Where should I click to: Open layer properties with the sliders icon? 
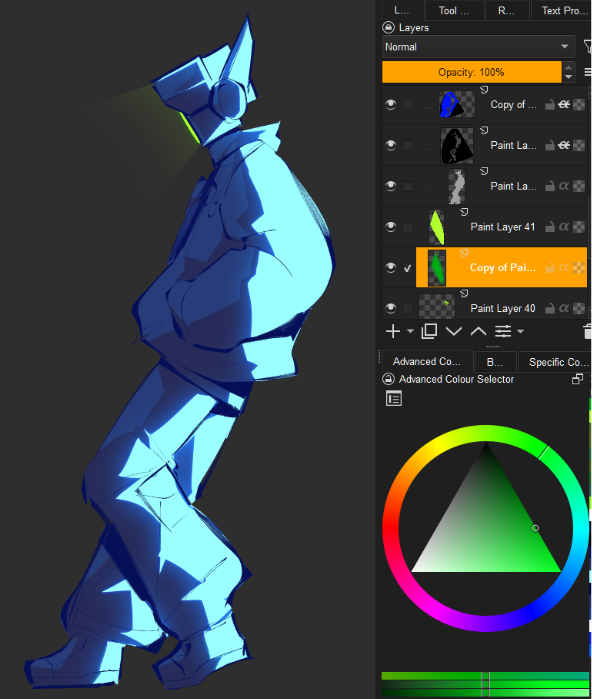(503, 332)
